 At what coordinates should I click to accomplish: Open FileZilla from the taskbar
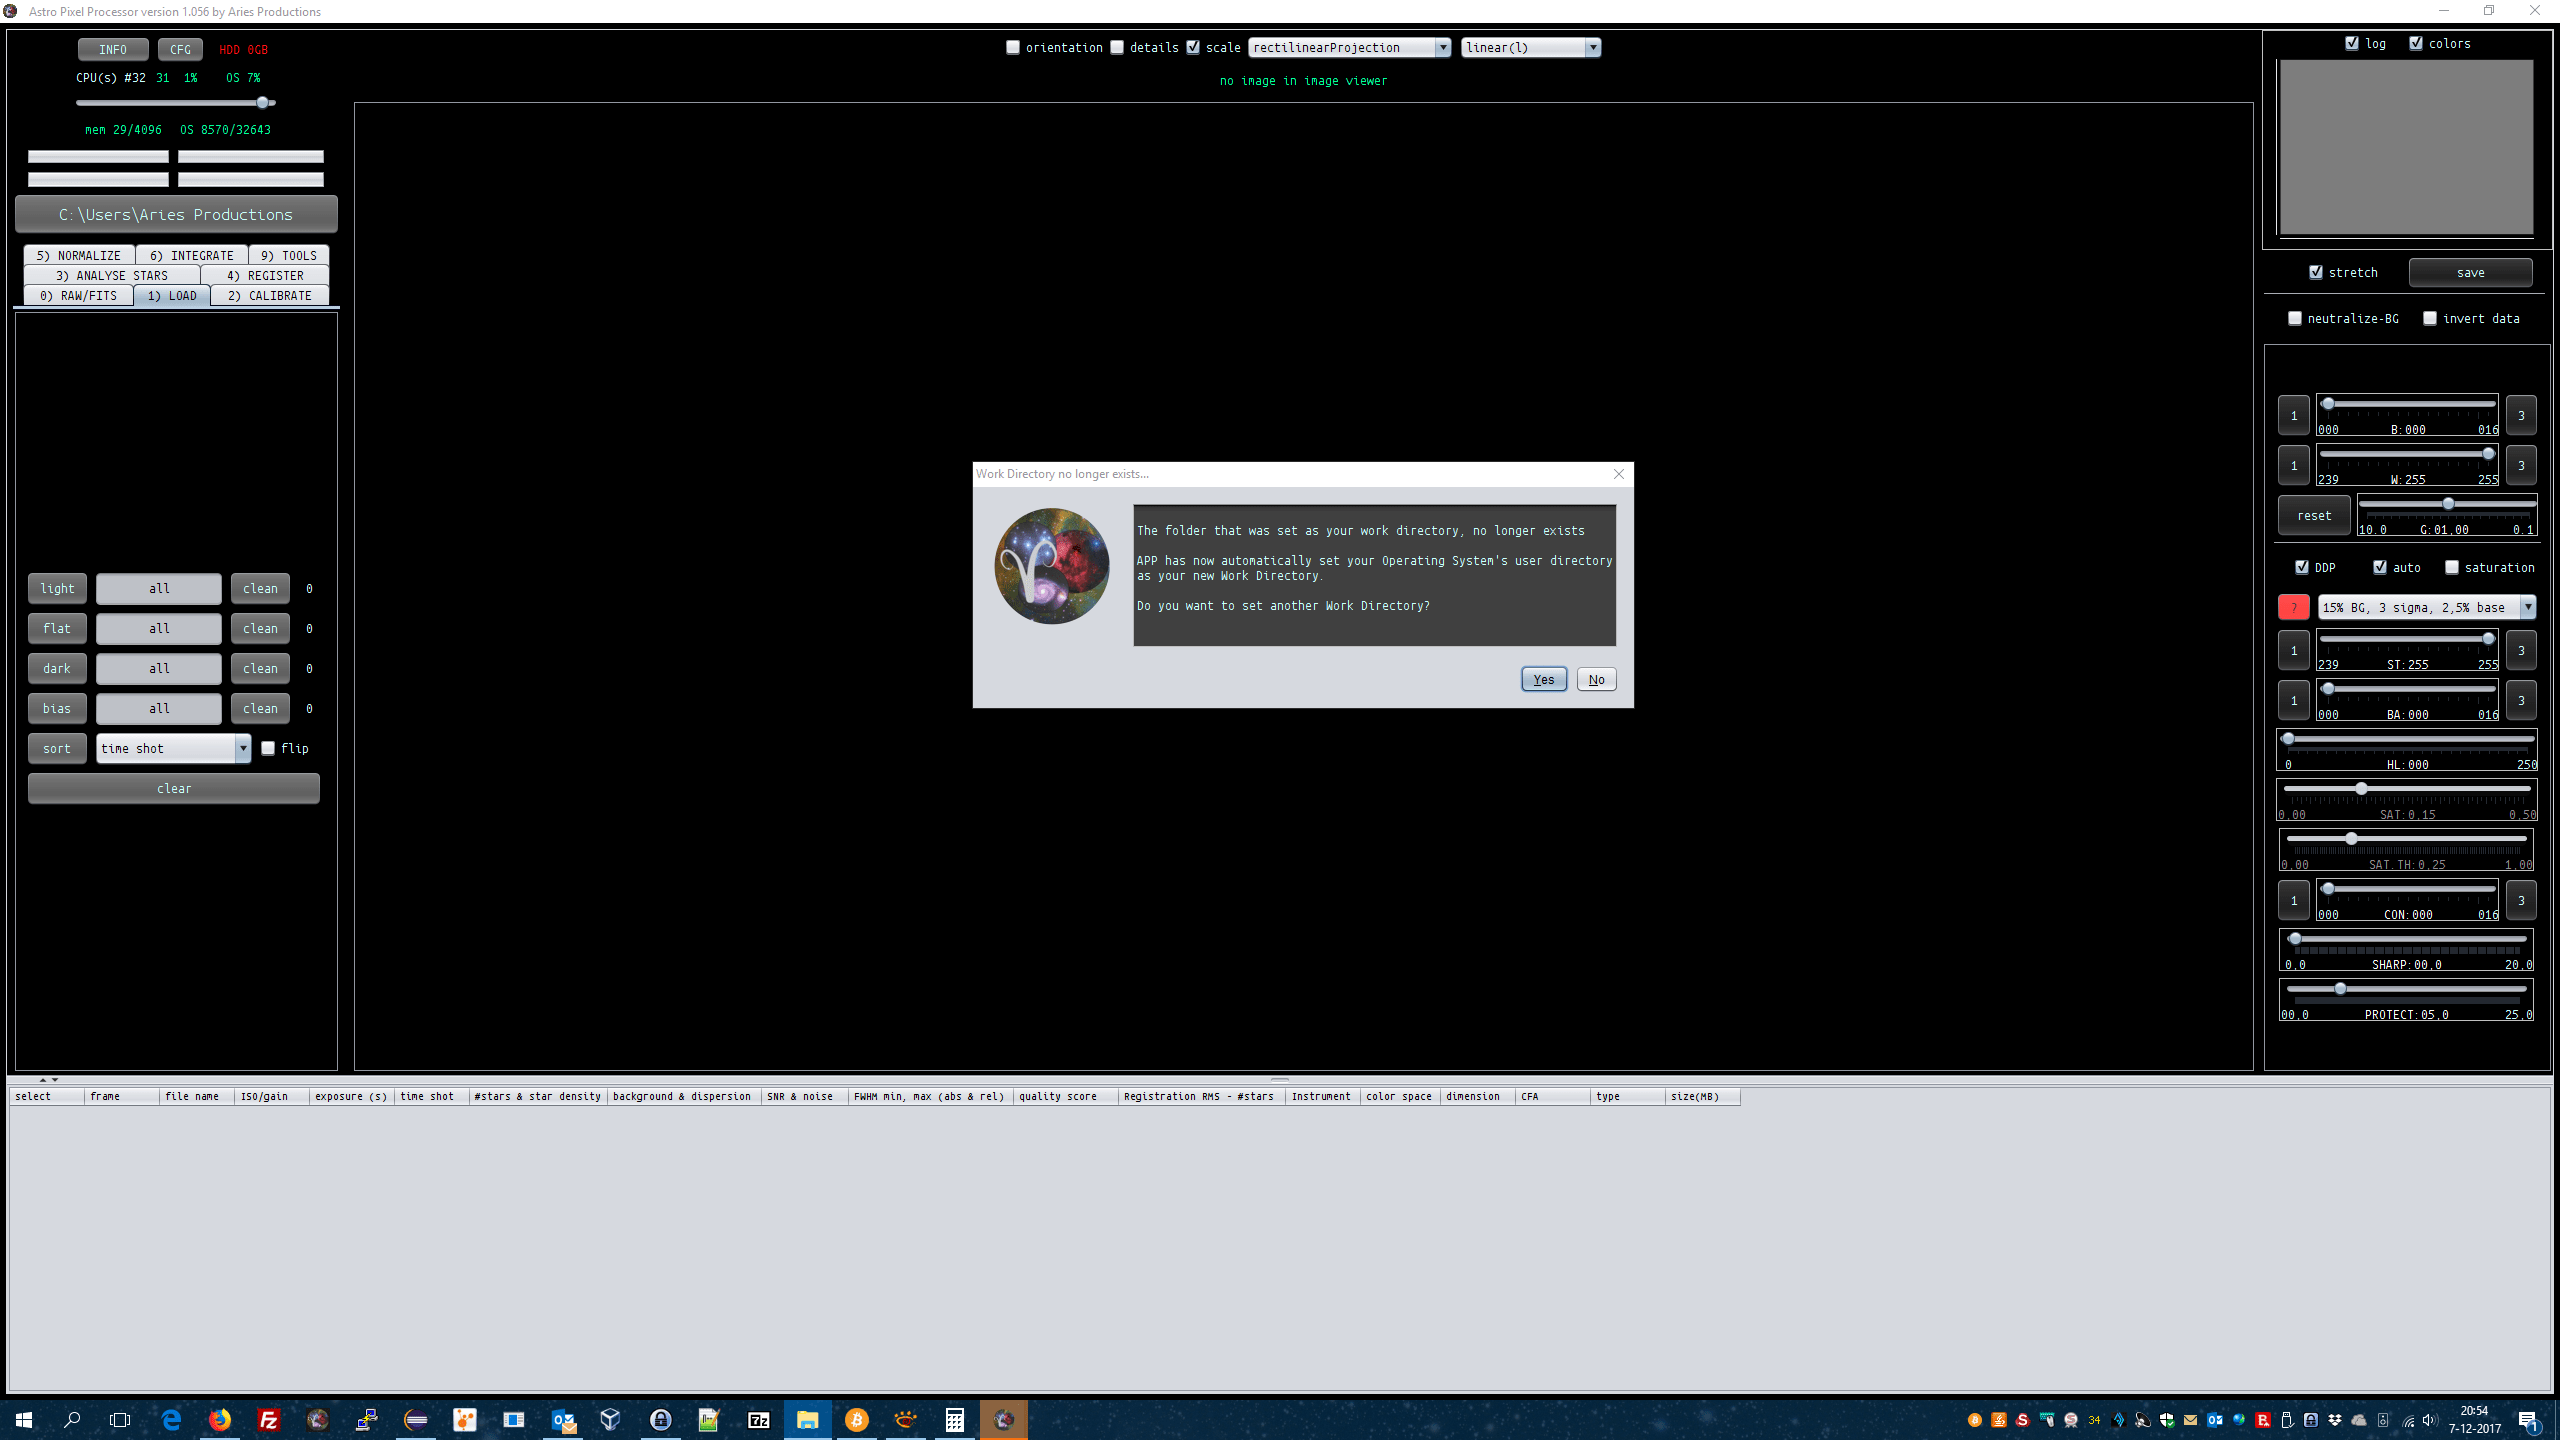269,1419
